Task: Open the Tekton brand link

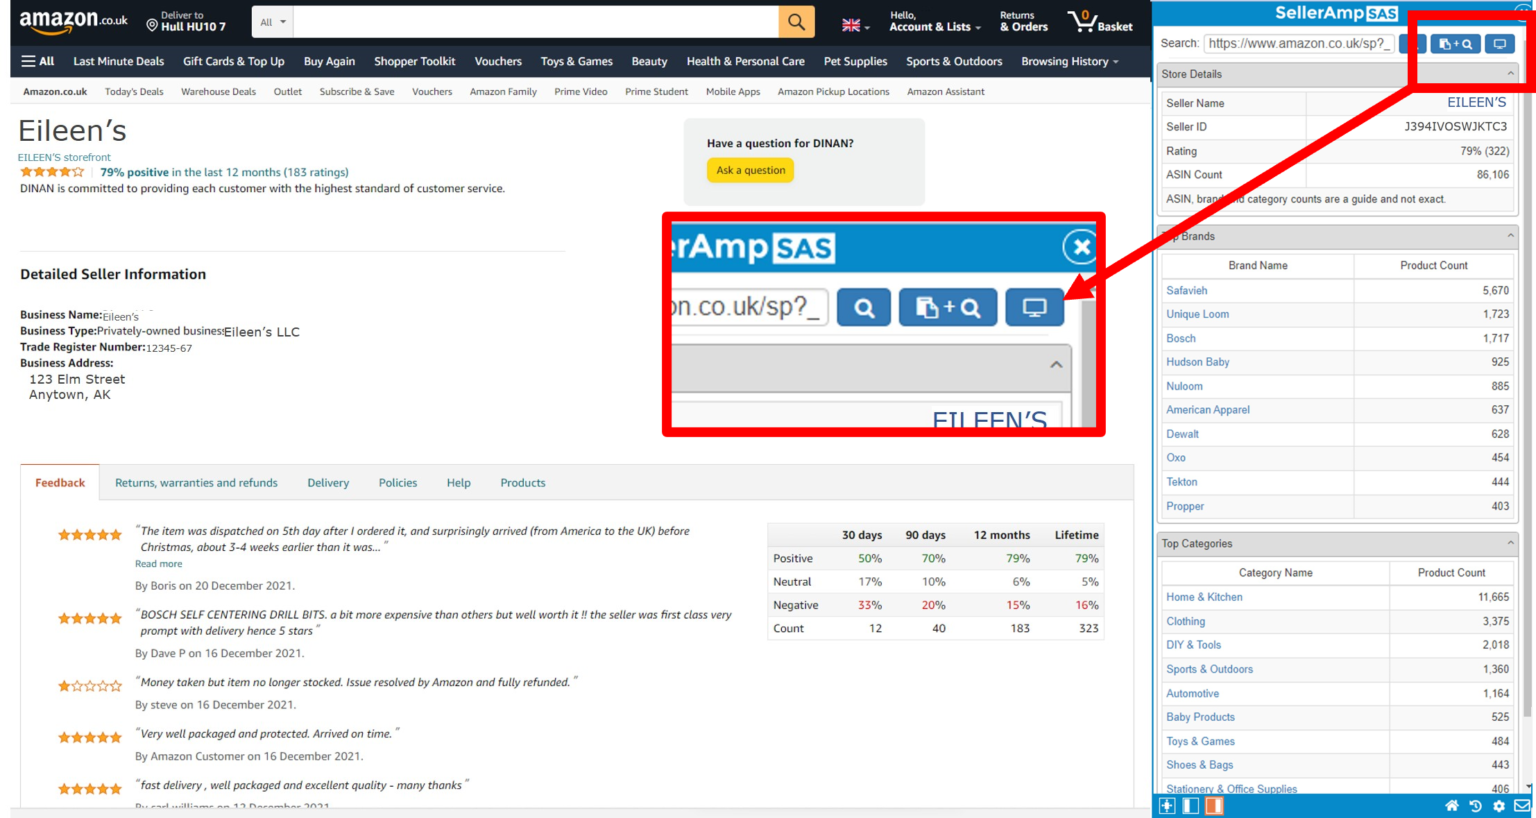Action: pos(1181,482)
